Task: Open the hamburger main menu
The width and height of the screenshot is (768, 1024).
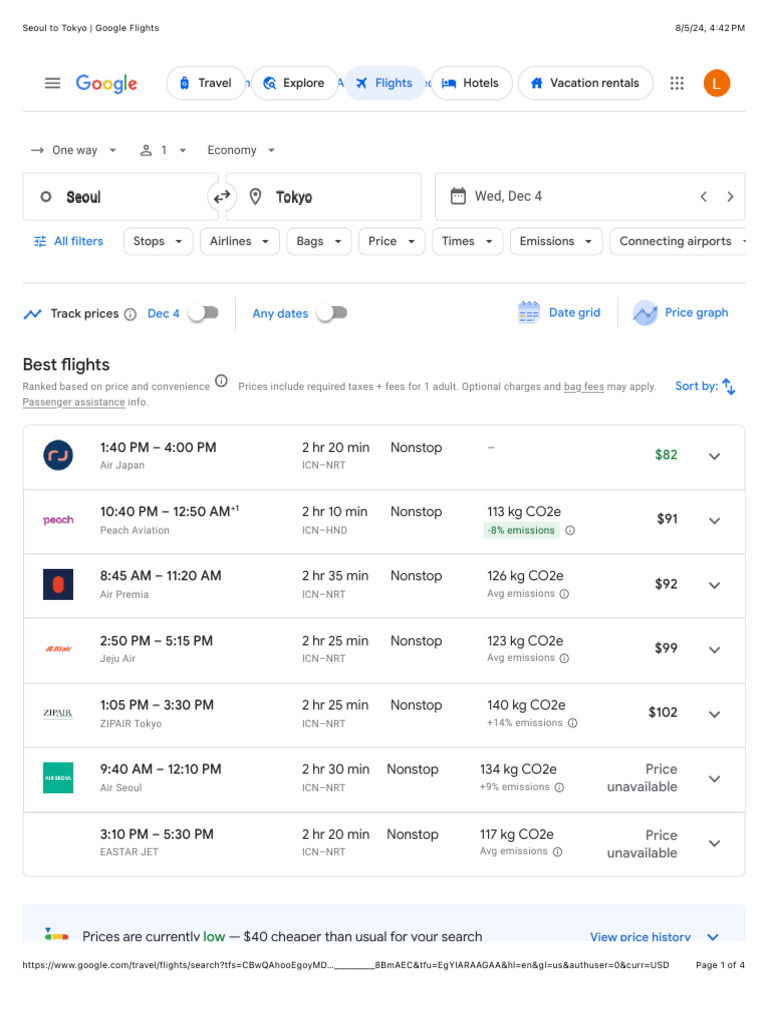Action: pyautogui.click(x=52, y=83)
